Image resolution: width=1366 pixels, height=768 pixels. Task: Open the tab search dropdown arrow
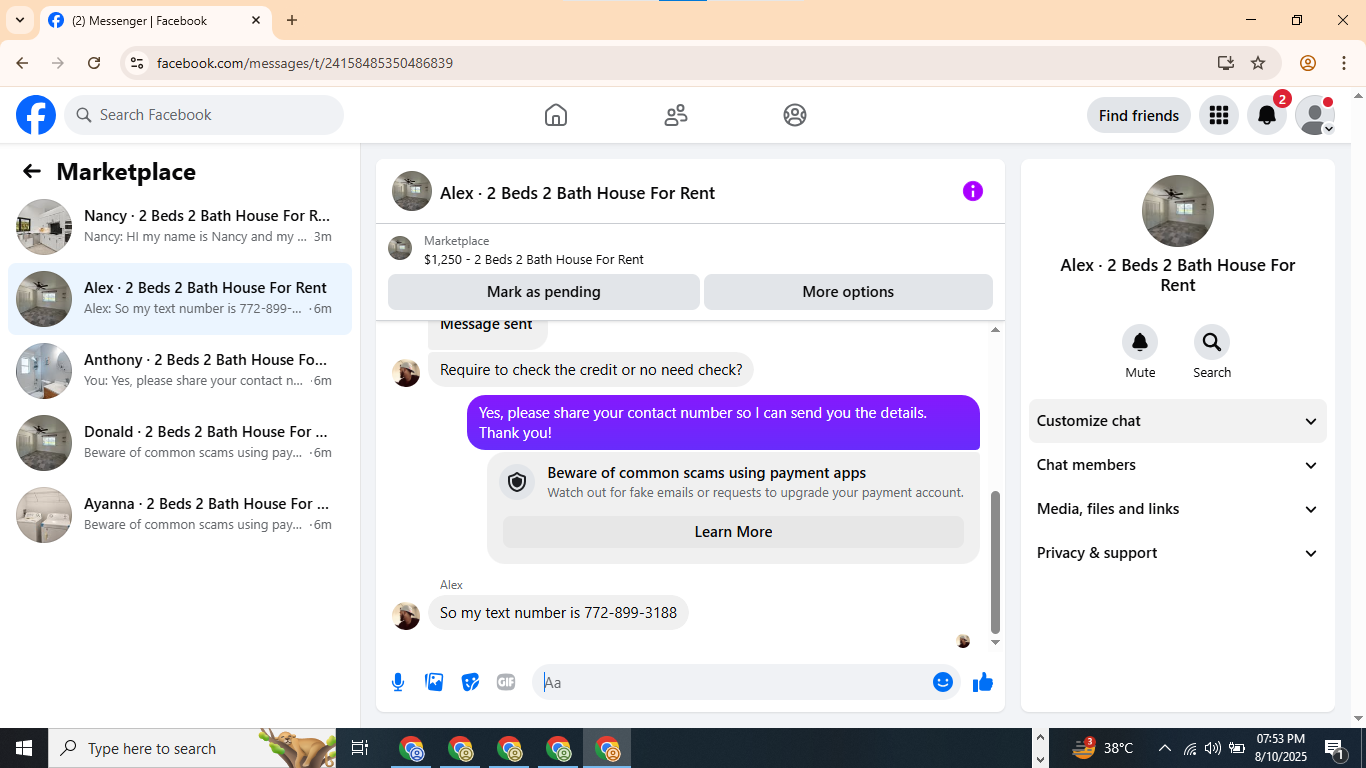19,20
